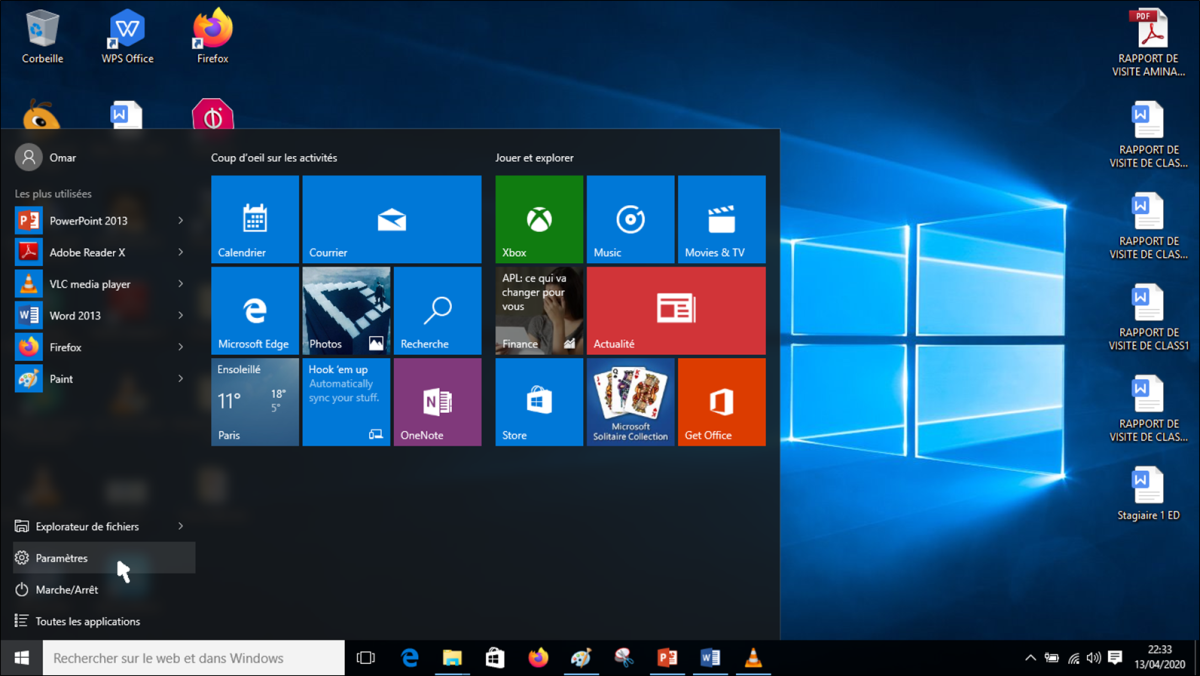The height and width of the screenshot is (676, 1200).
Task: Open the Hook 'em up tile
Action: tap(346, 402)
